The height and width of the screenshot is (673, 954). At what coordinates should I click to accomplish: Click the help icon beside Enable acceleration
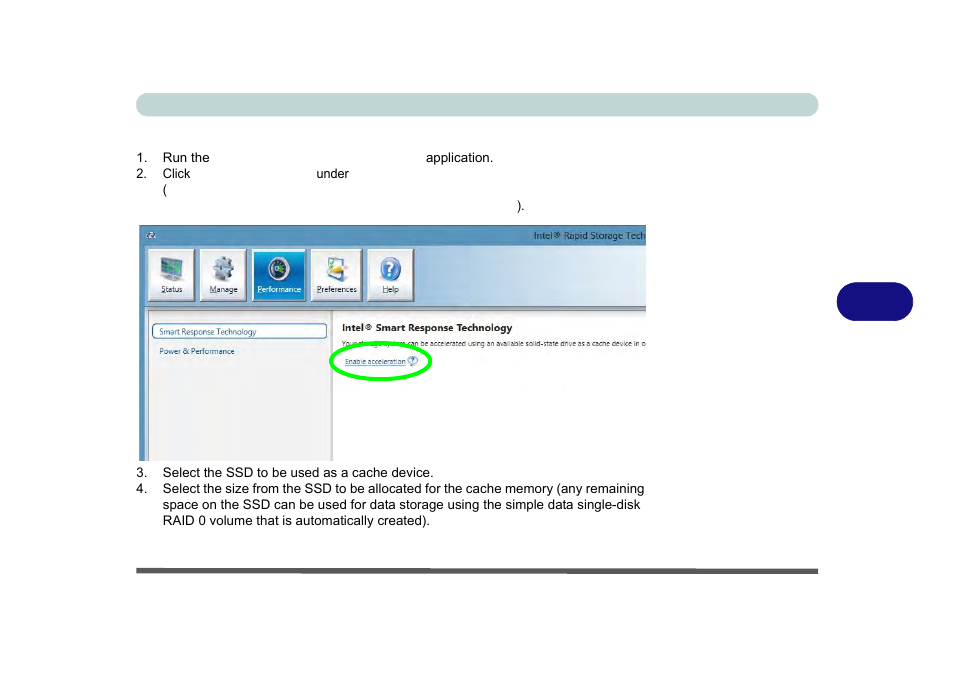click(x=413, y=361)
